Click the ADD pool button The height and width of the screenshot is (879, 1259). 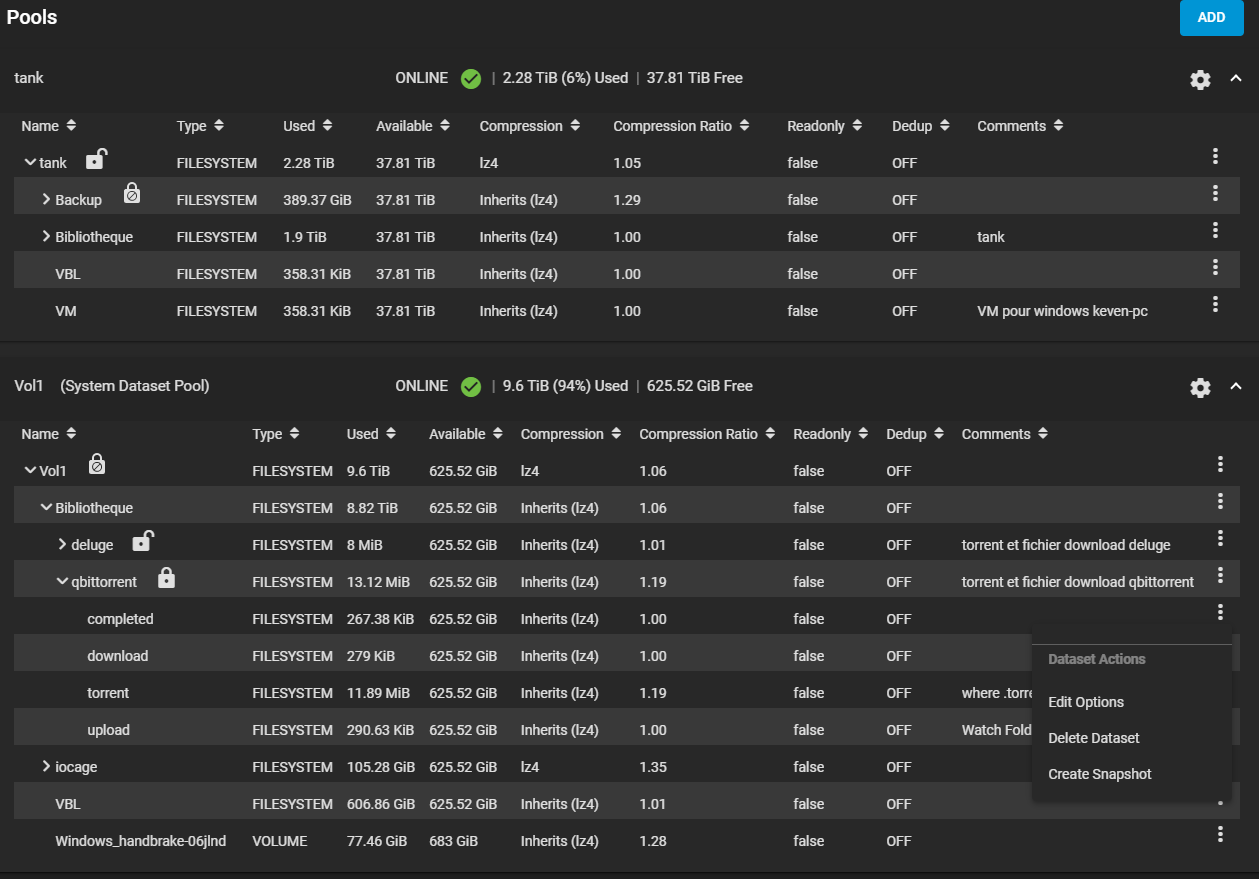[x=1211, y=17]
